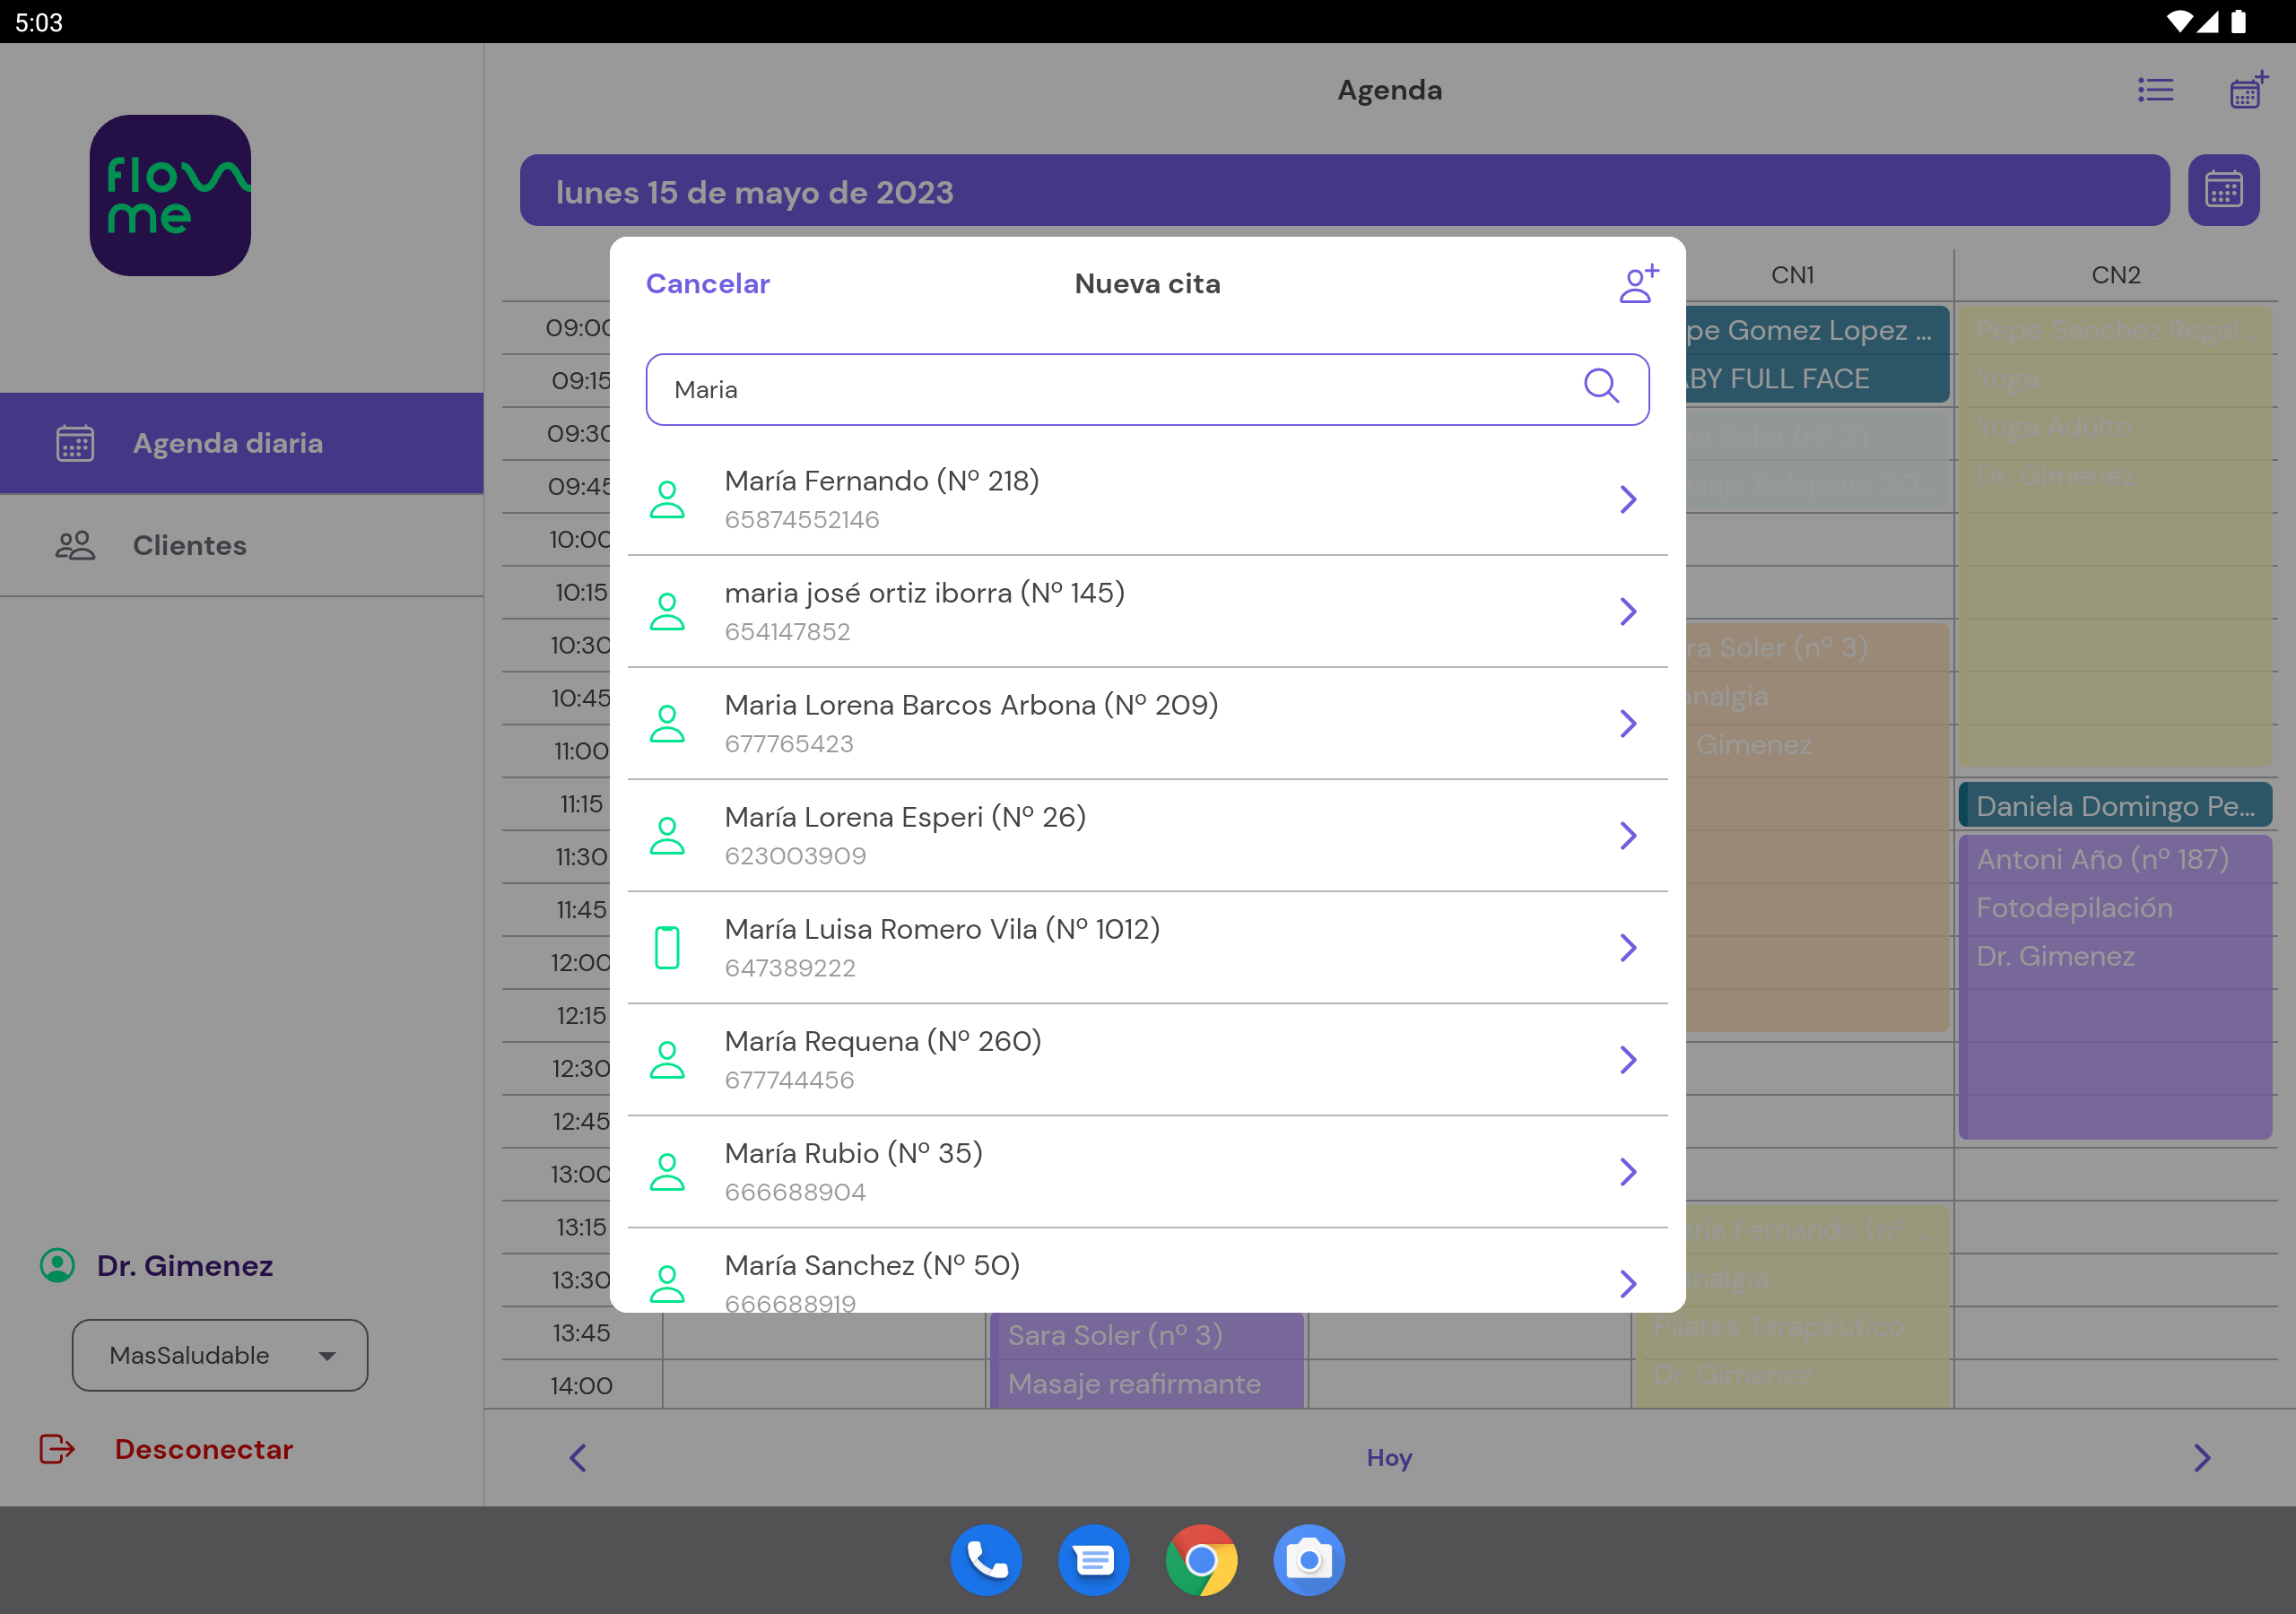This screenshot has width=2296, height=1614.
Task: Click the CN1 column header
Action: coord(1792,275)
